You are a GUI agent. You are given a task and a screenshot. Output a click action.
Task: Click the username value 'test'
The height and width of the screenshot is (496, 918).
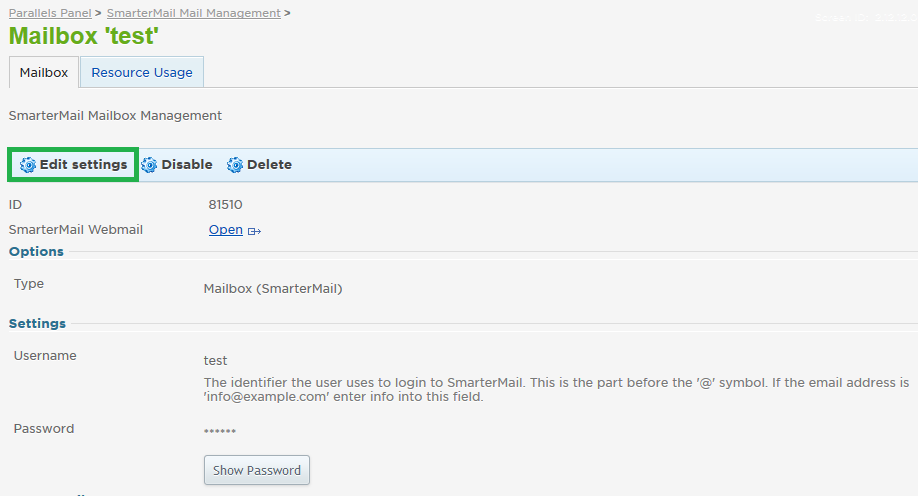215,361
